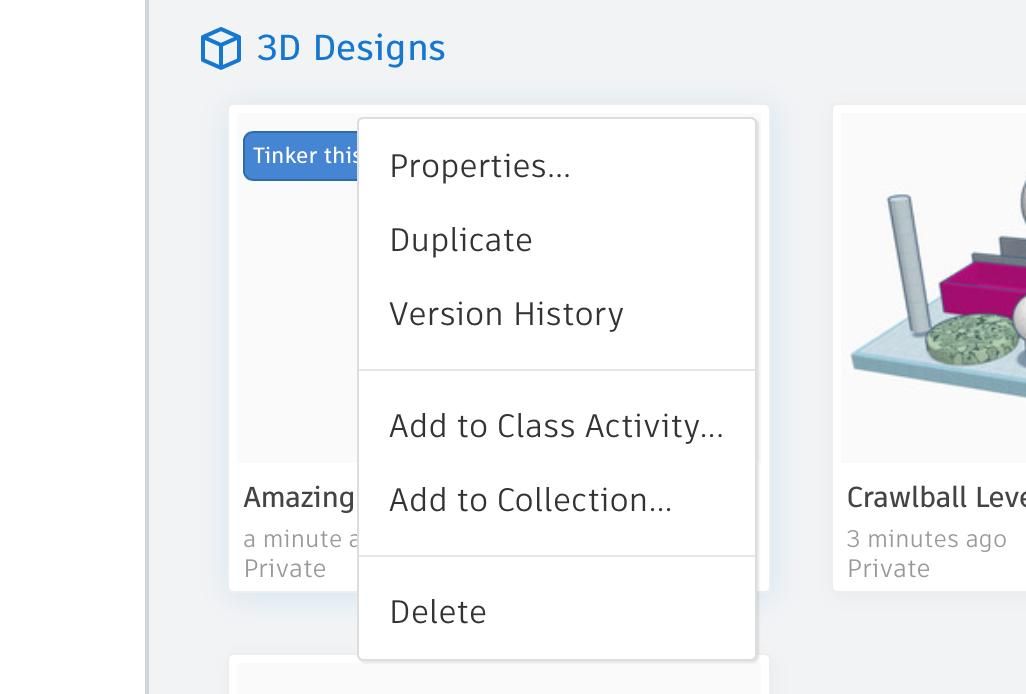Click the 3D Designs cube icon
Image resolution: width=1026 pixels, height=694 pixels.
point(221,48)
